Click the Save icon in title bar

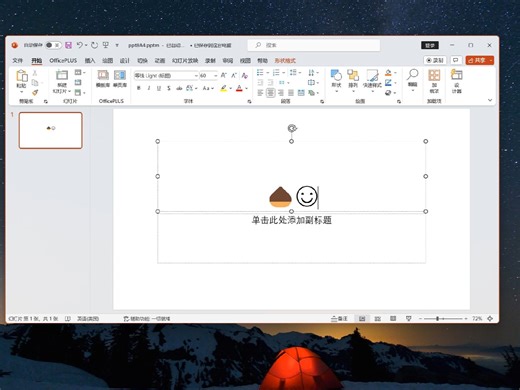[x=68, y=45]
